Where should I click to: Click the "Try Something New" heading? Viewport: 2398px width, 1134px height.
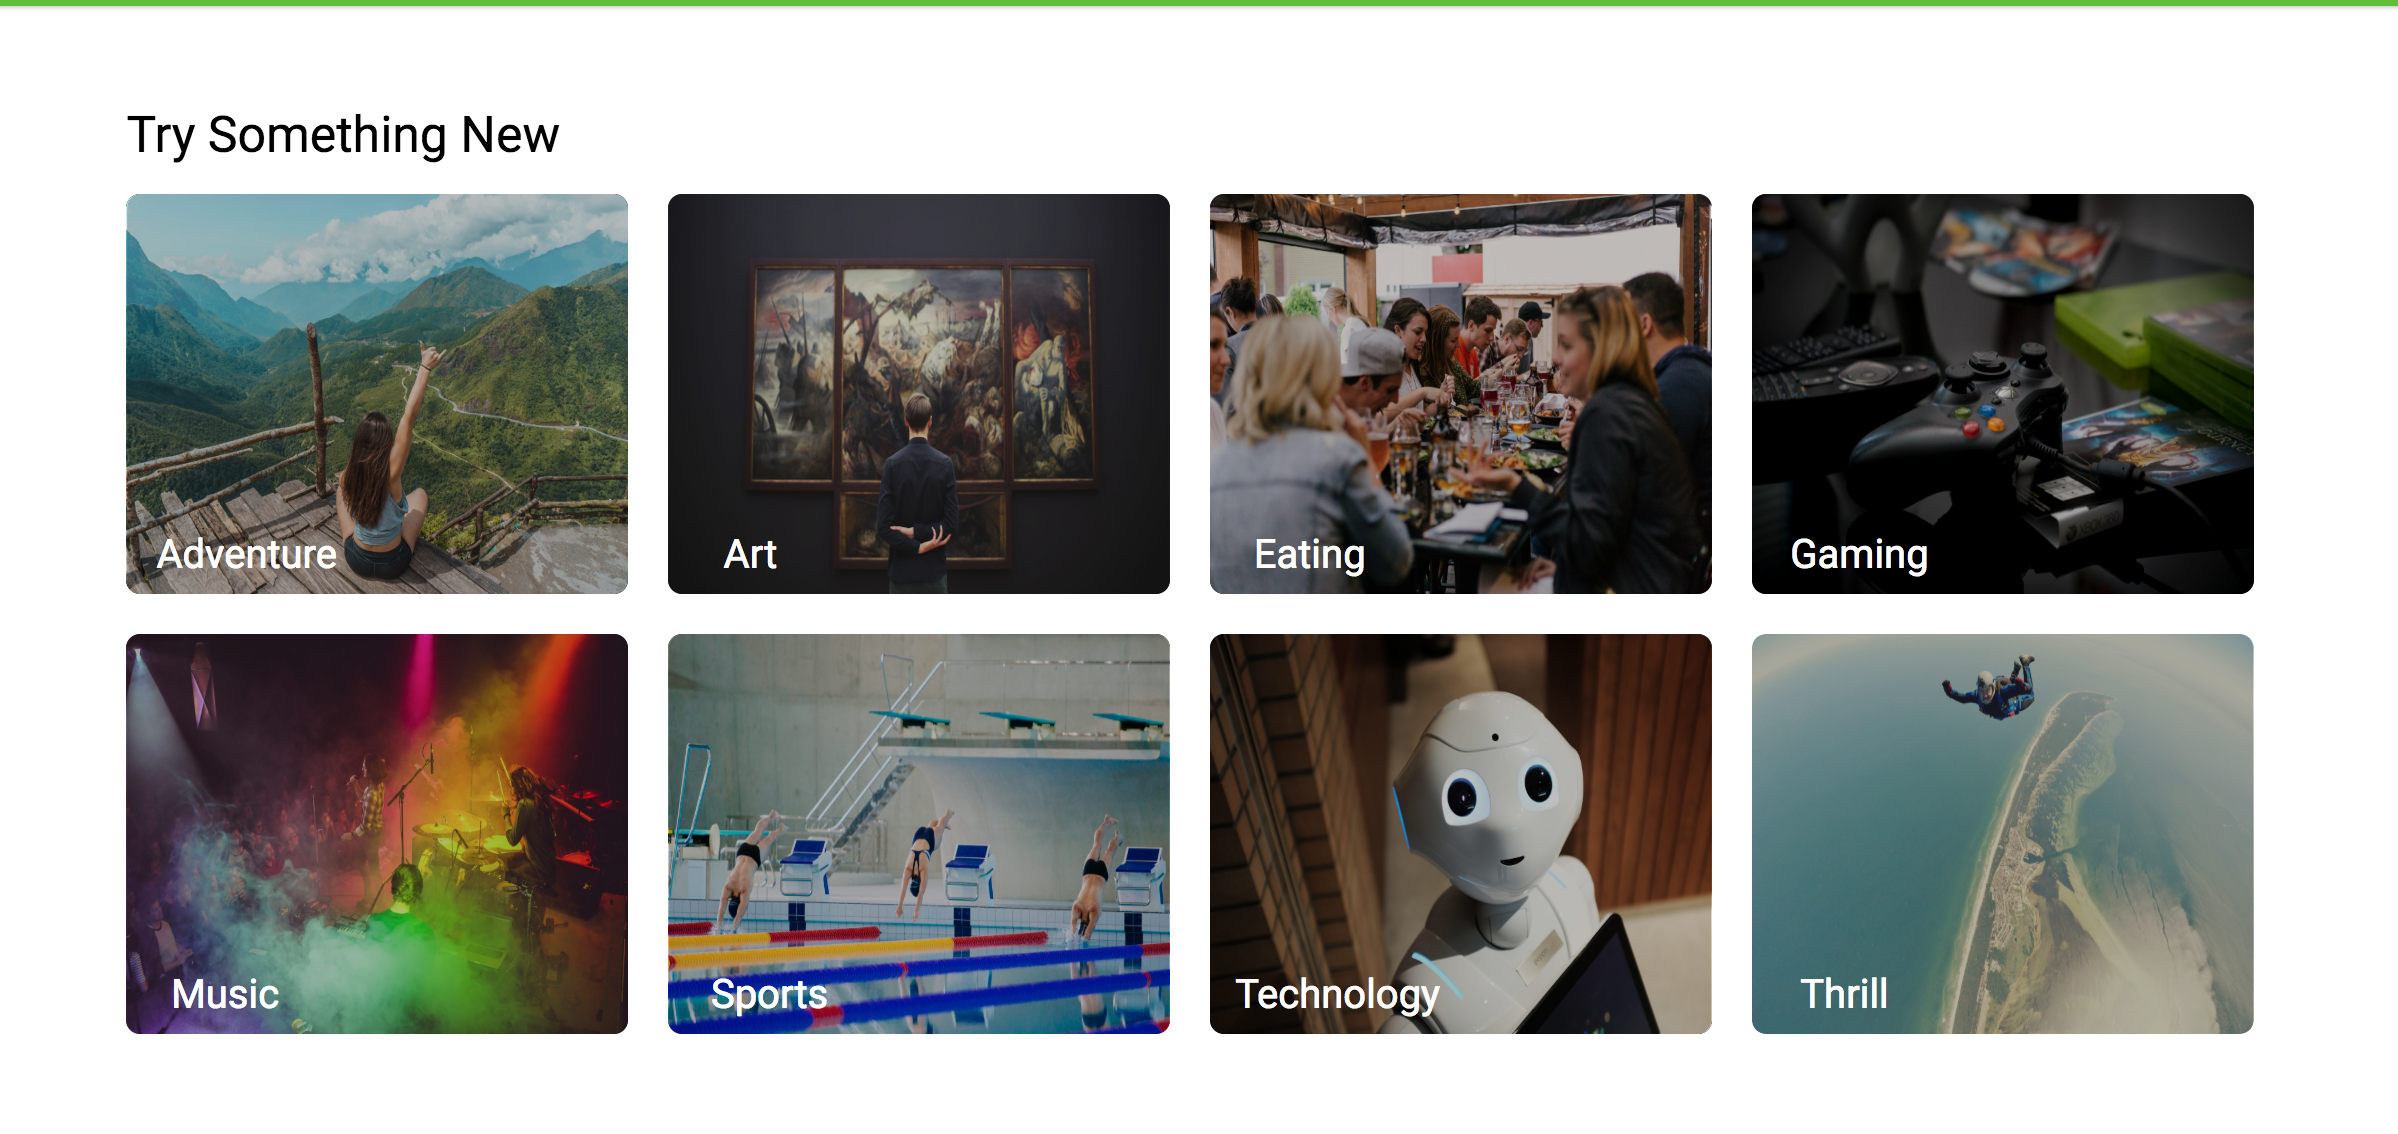pos(343,135)
